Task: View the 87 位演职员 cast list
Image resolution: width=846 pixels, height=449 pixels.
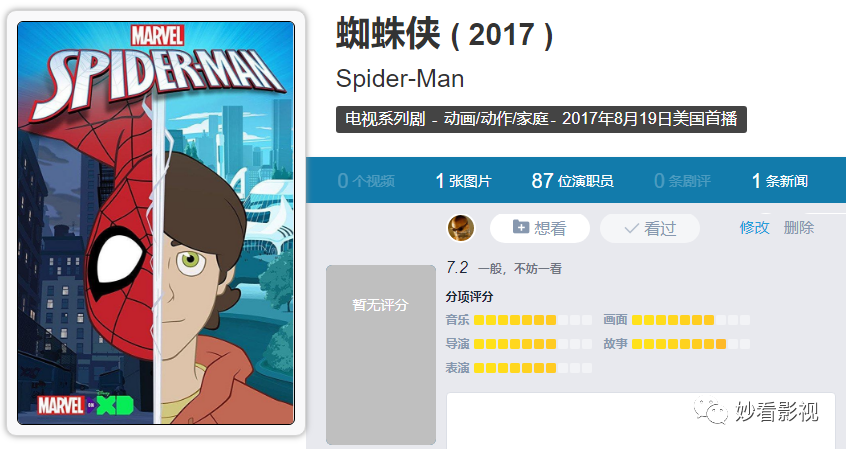Action: [572, 181]
